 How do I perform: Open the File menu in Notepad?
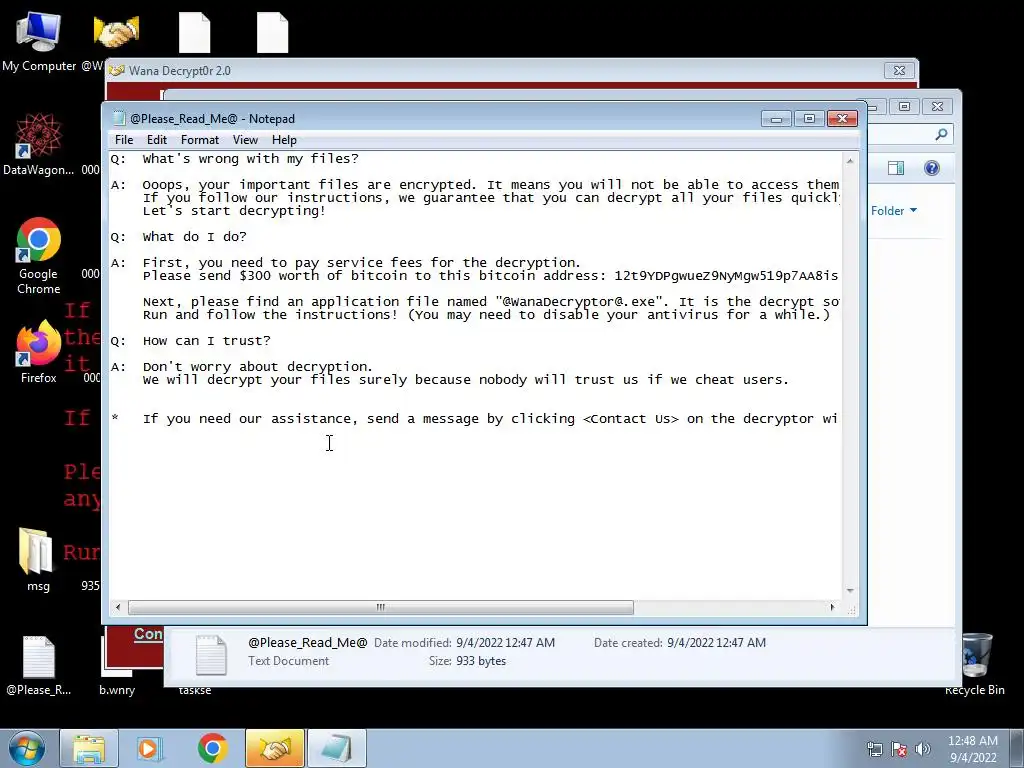pos(124,140)
